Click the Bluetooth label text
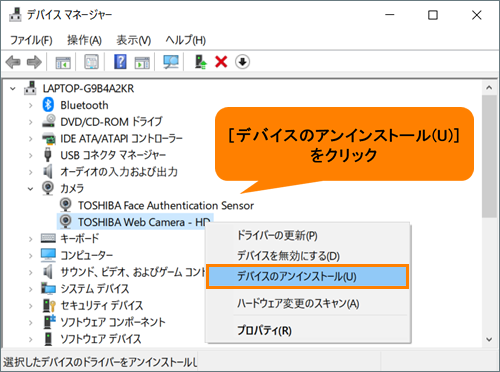The image size is (500, 372). (84, 105)
